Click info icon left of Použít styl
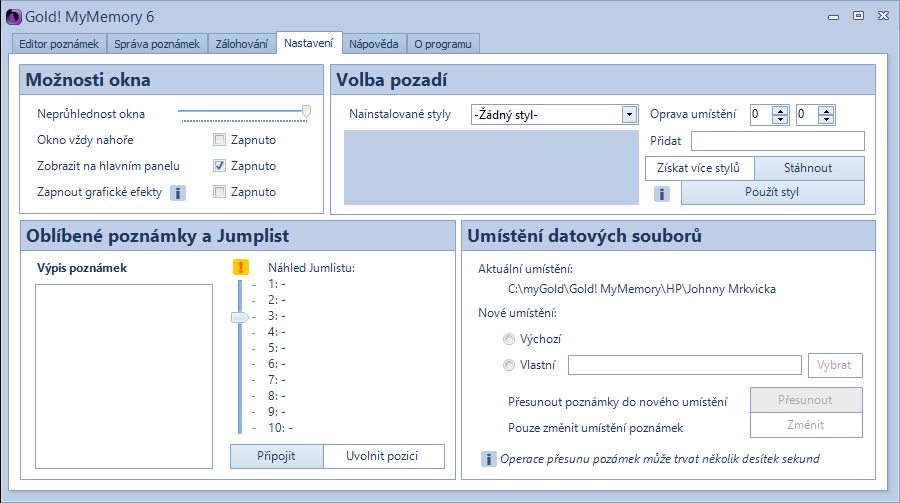Screen dimensions: 900x503 662,194
